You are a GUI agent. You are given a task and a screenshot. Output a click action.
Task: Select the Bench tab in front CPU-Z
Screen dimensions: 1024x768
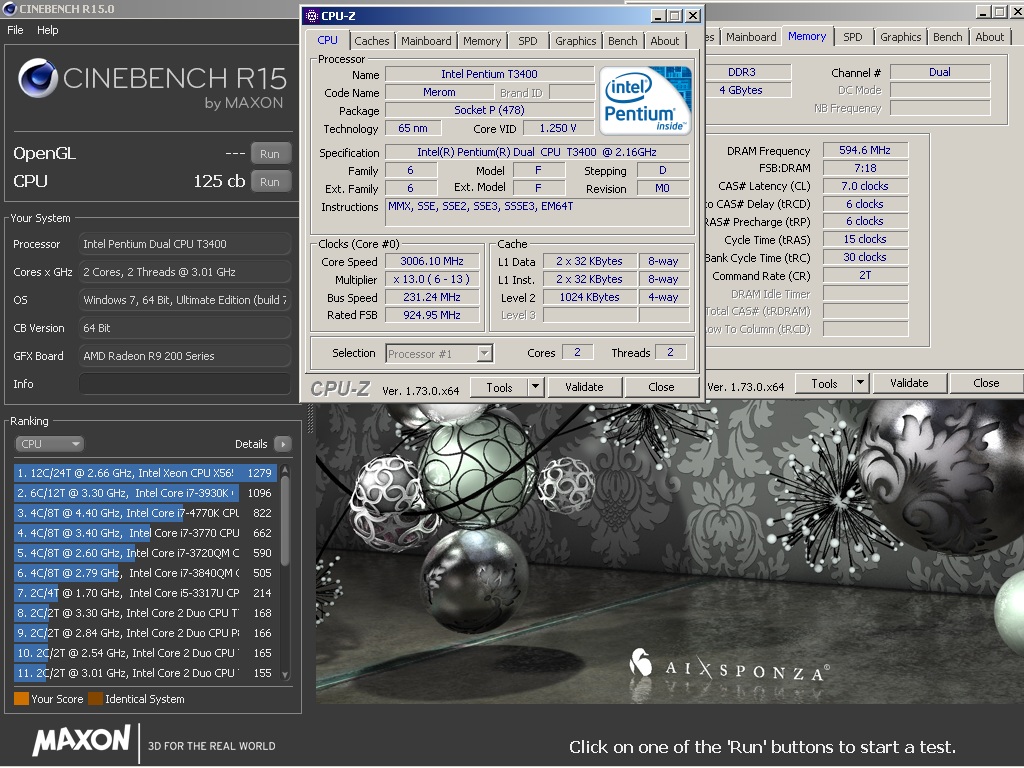point(622,40)
